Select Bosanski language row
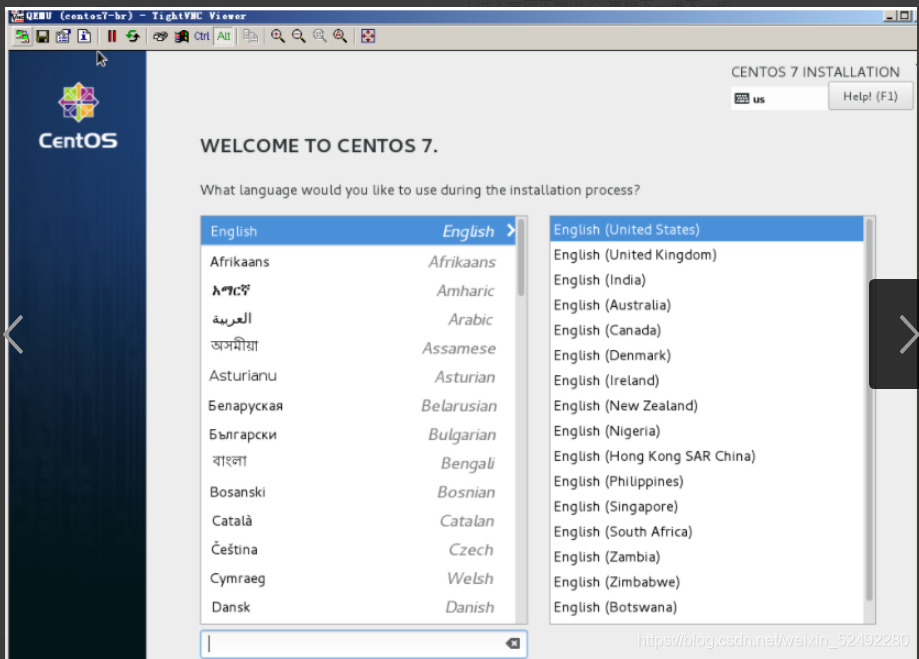919x659 pixels. [x=358, y=491]
